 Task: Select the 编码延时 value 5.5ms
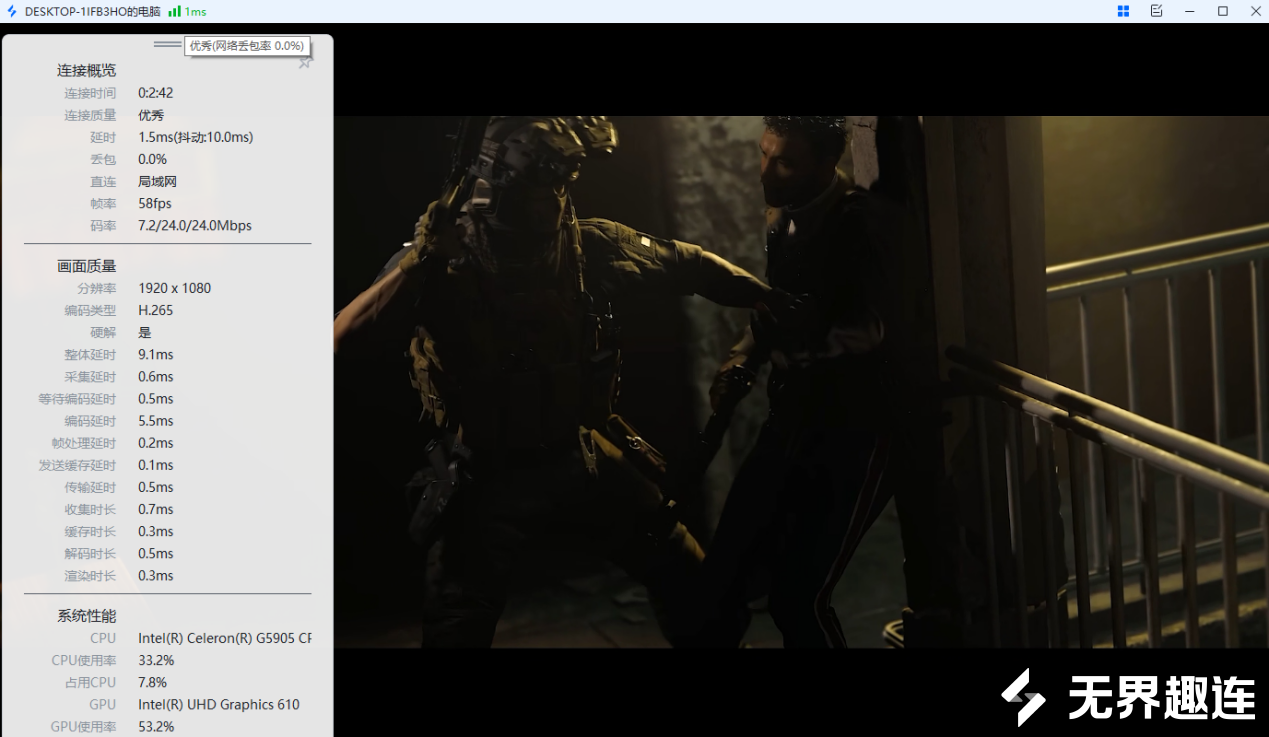(156, 420)
